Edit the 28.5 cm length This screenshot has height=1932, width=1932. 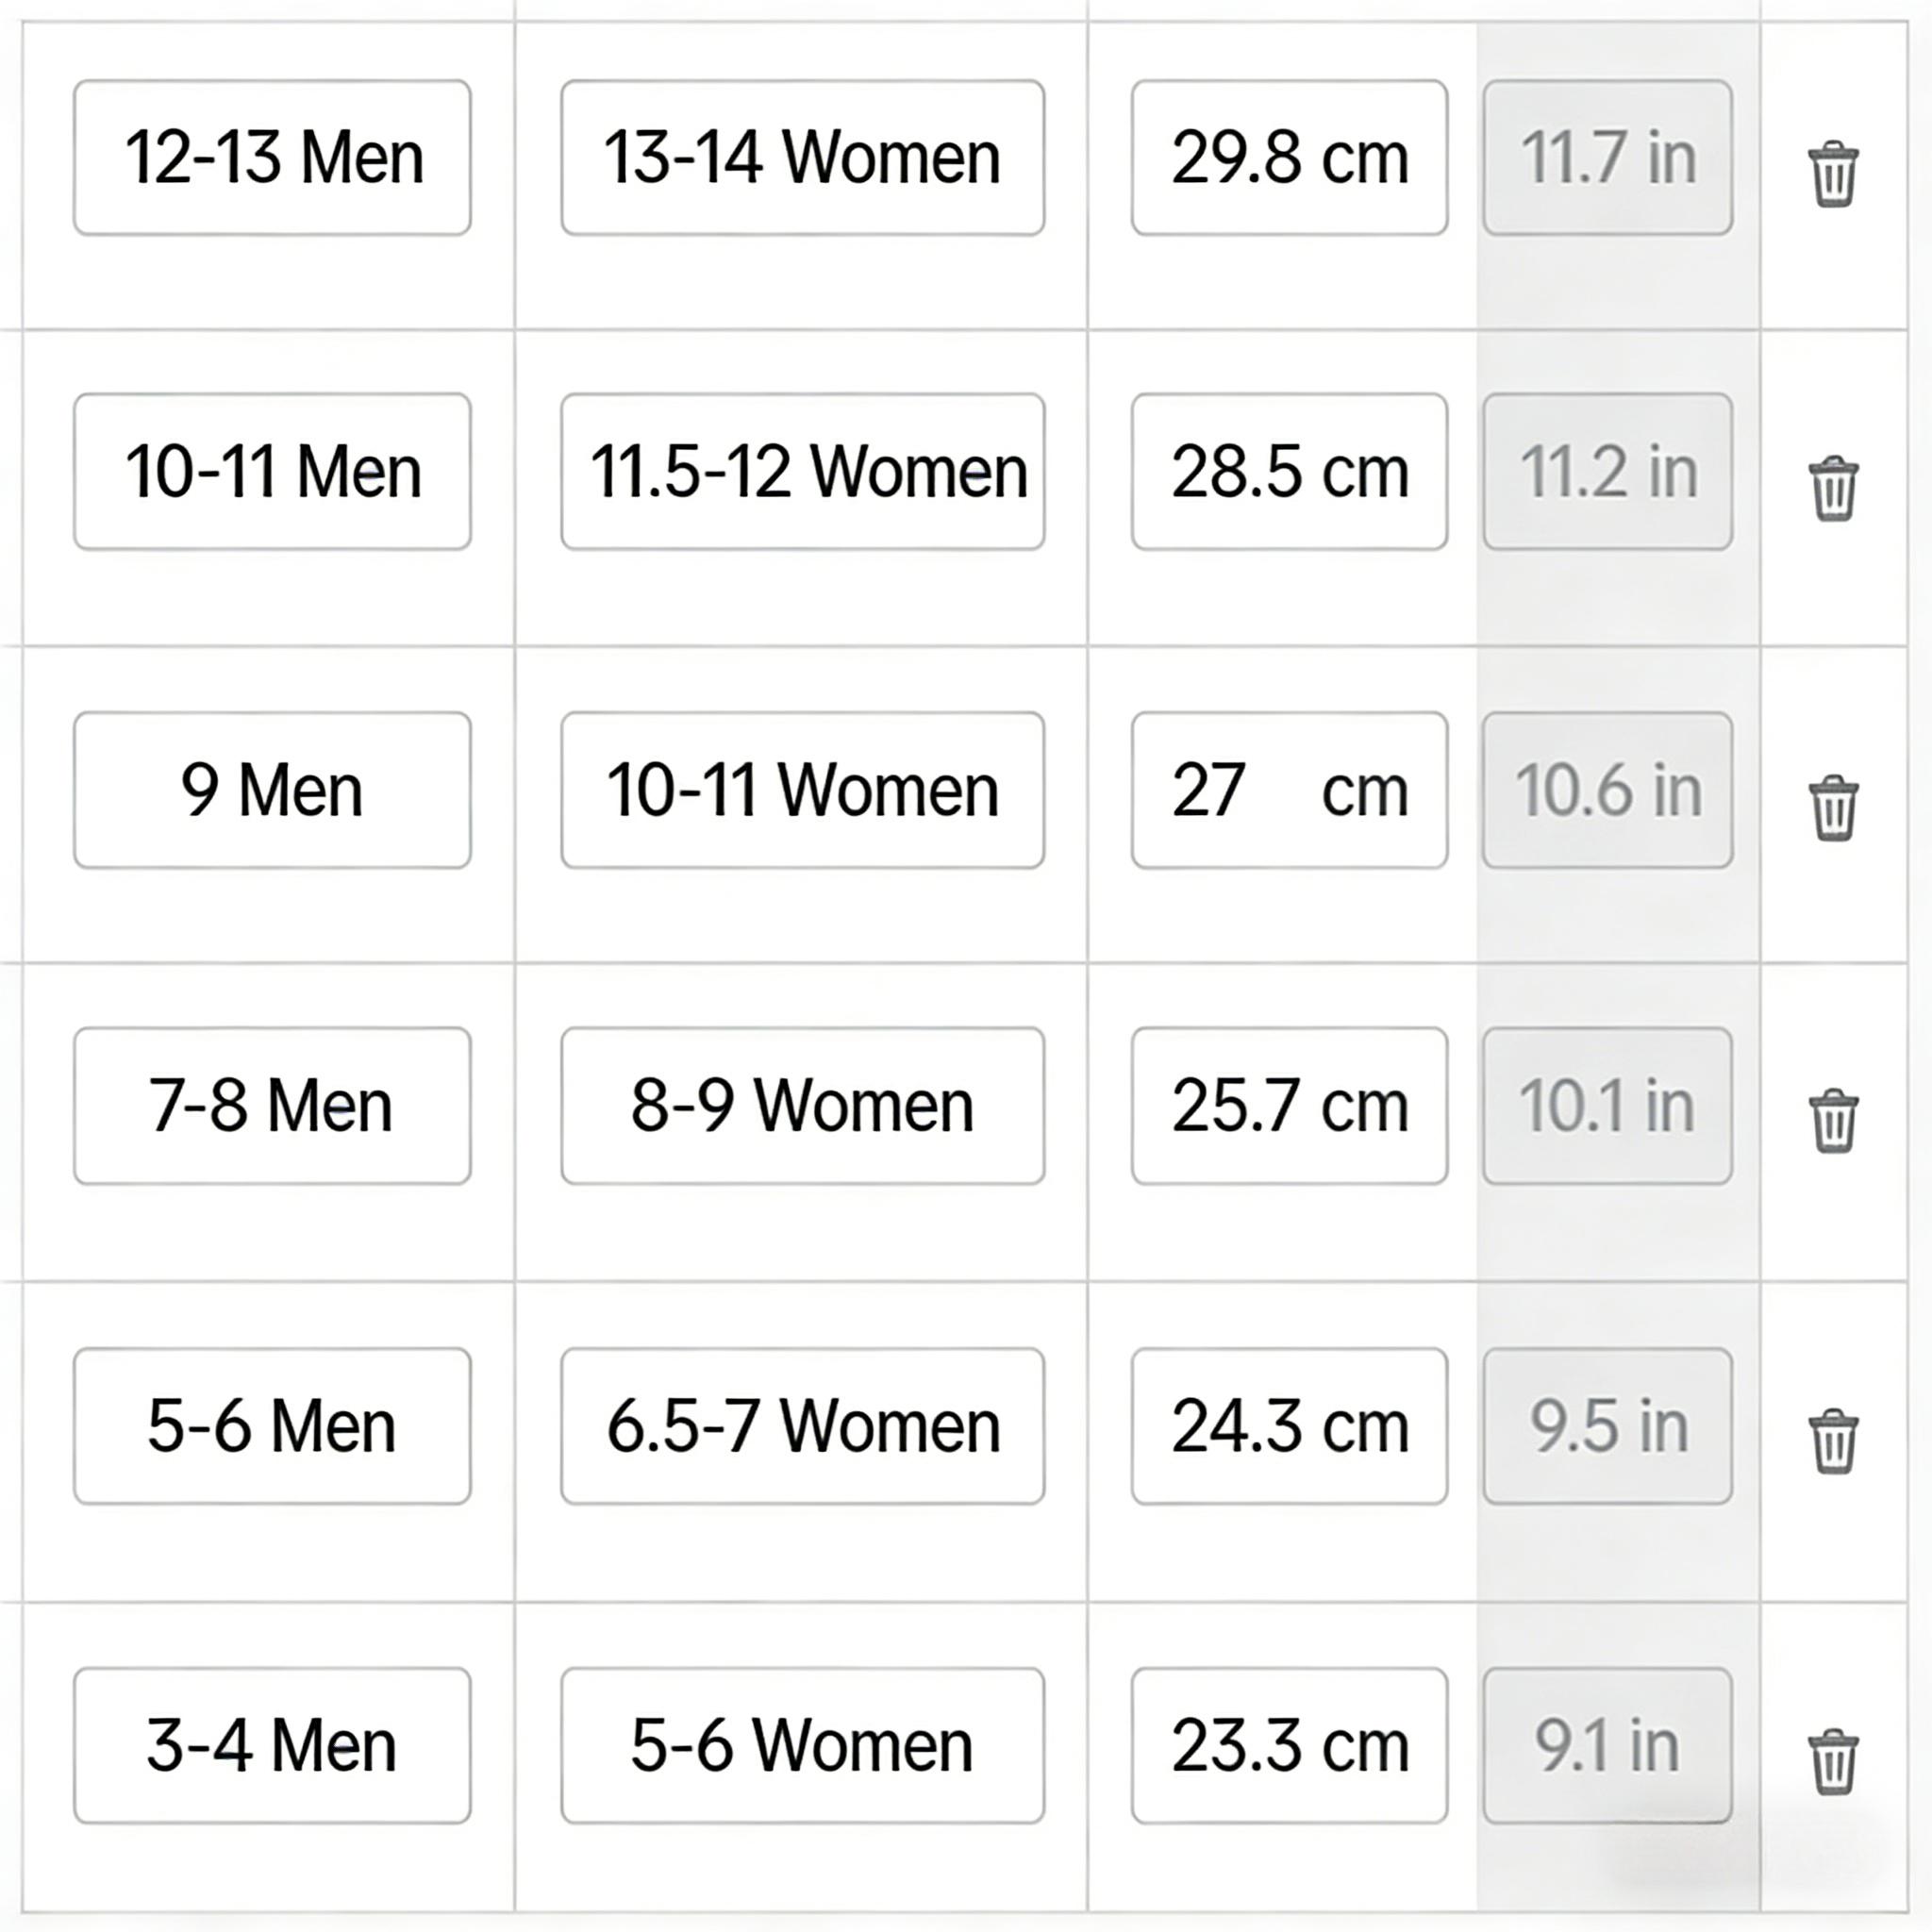[1288, 472]
